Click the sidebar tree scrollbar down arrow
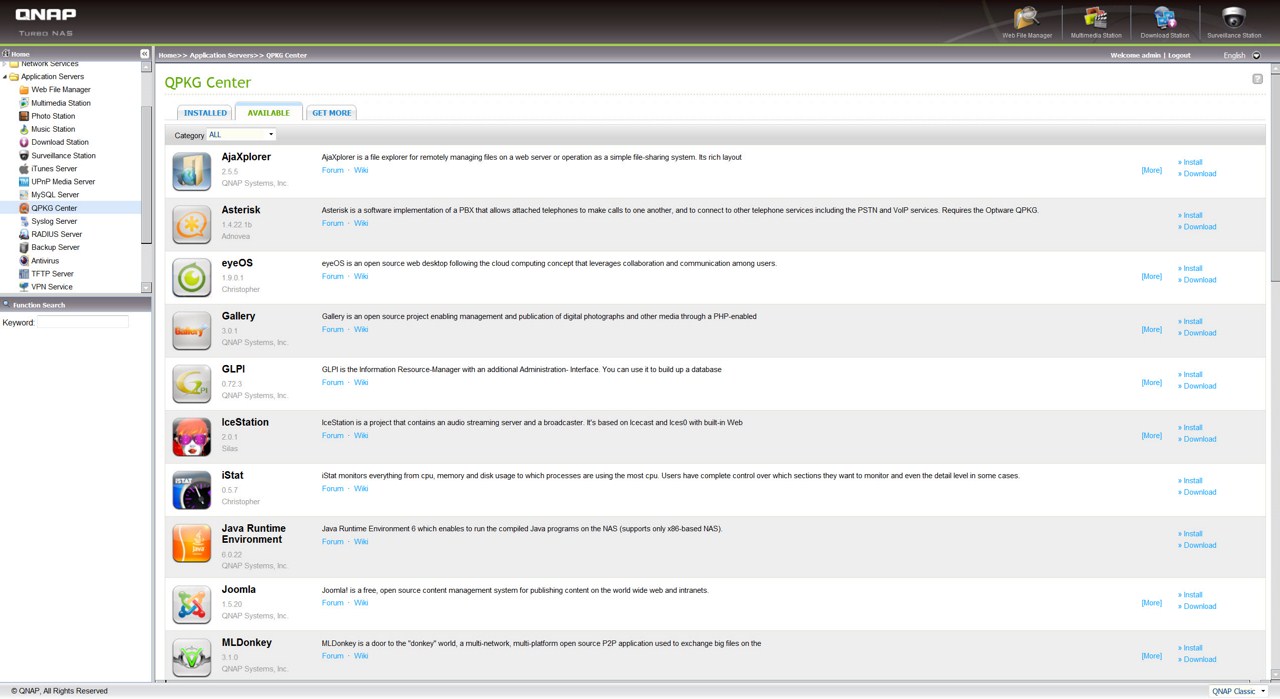This screenshot has height=699, width=1280. pyautogui.click(x=146, y=288)
